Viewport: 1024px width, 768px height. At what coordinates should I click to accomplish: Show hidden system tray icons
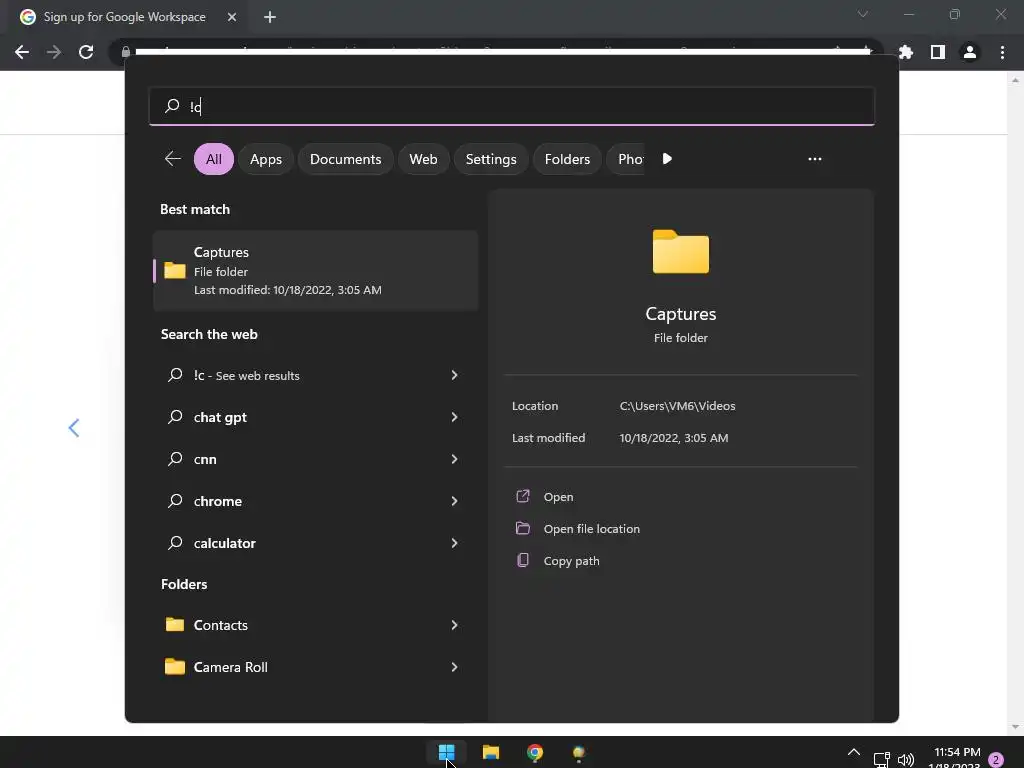click(x=853, y=752)
